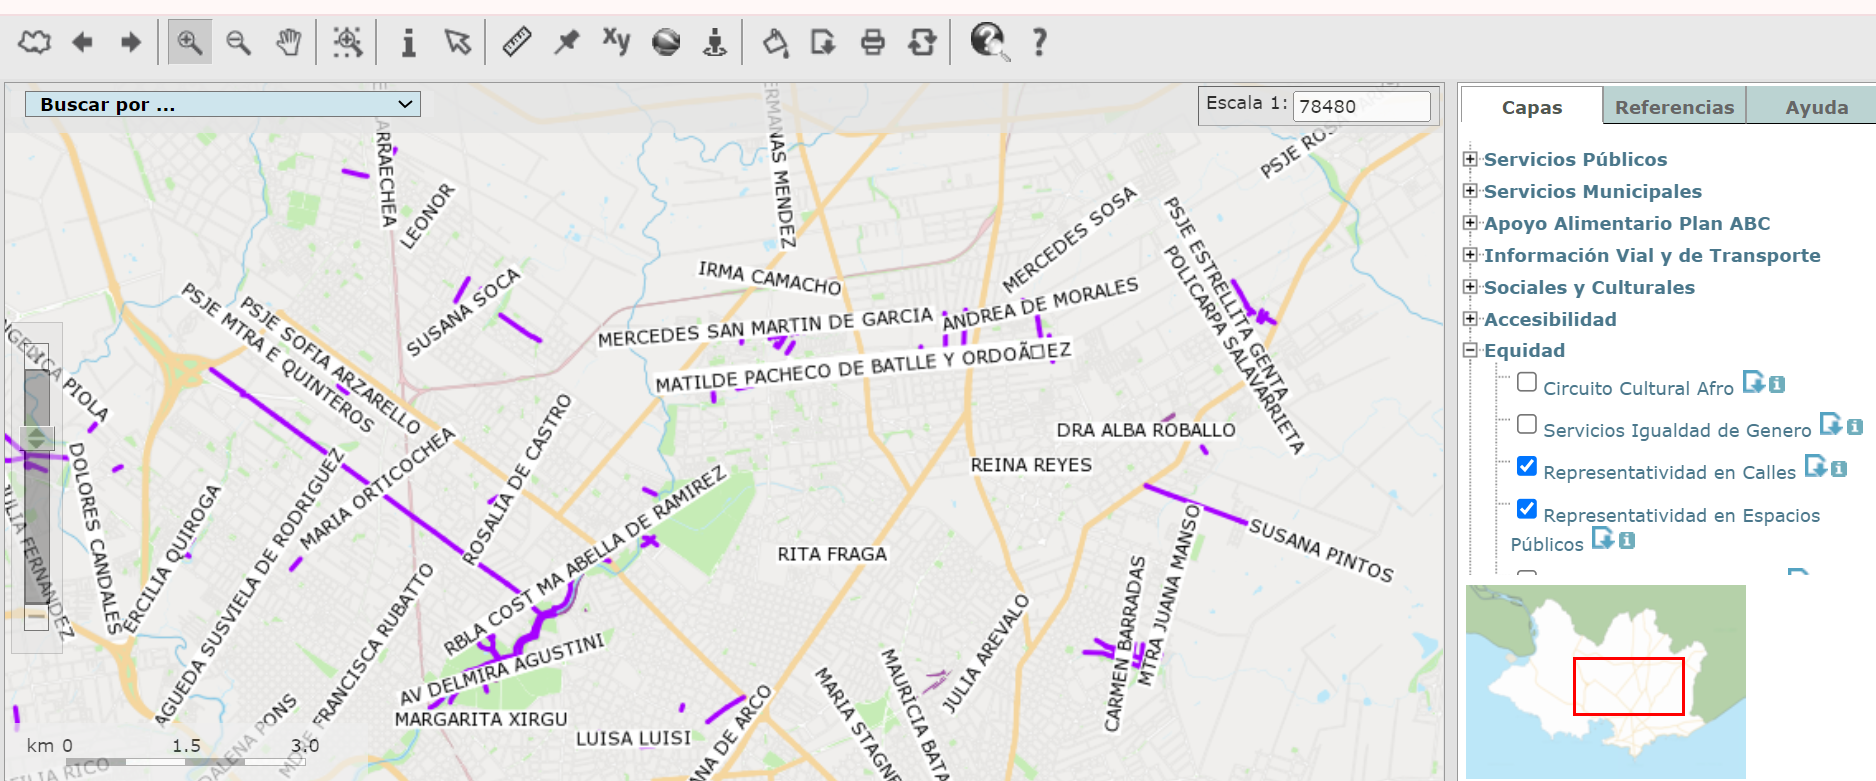1876x781 pixels.
Task: Select the identify info tool
Action: pyautogui.click(x=408, y=42)
